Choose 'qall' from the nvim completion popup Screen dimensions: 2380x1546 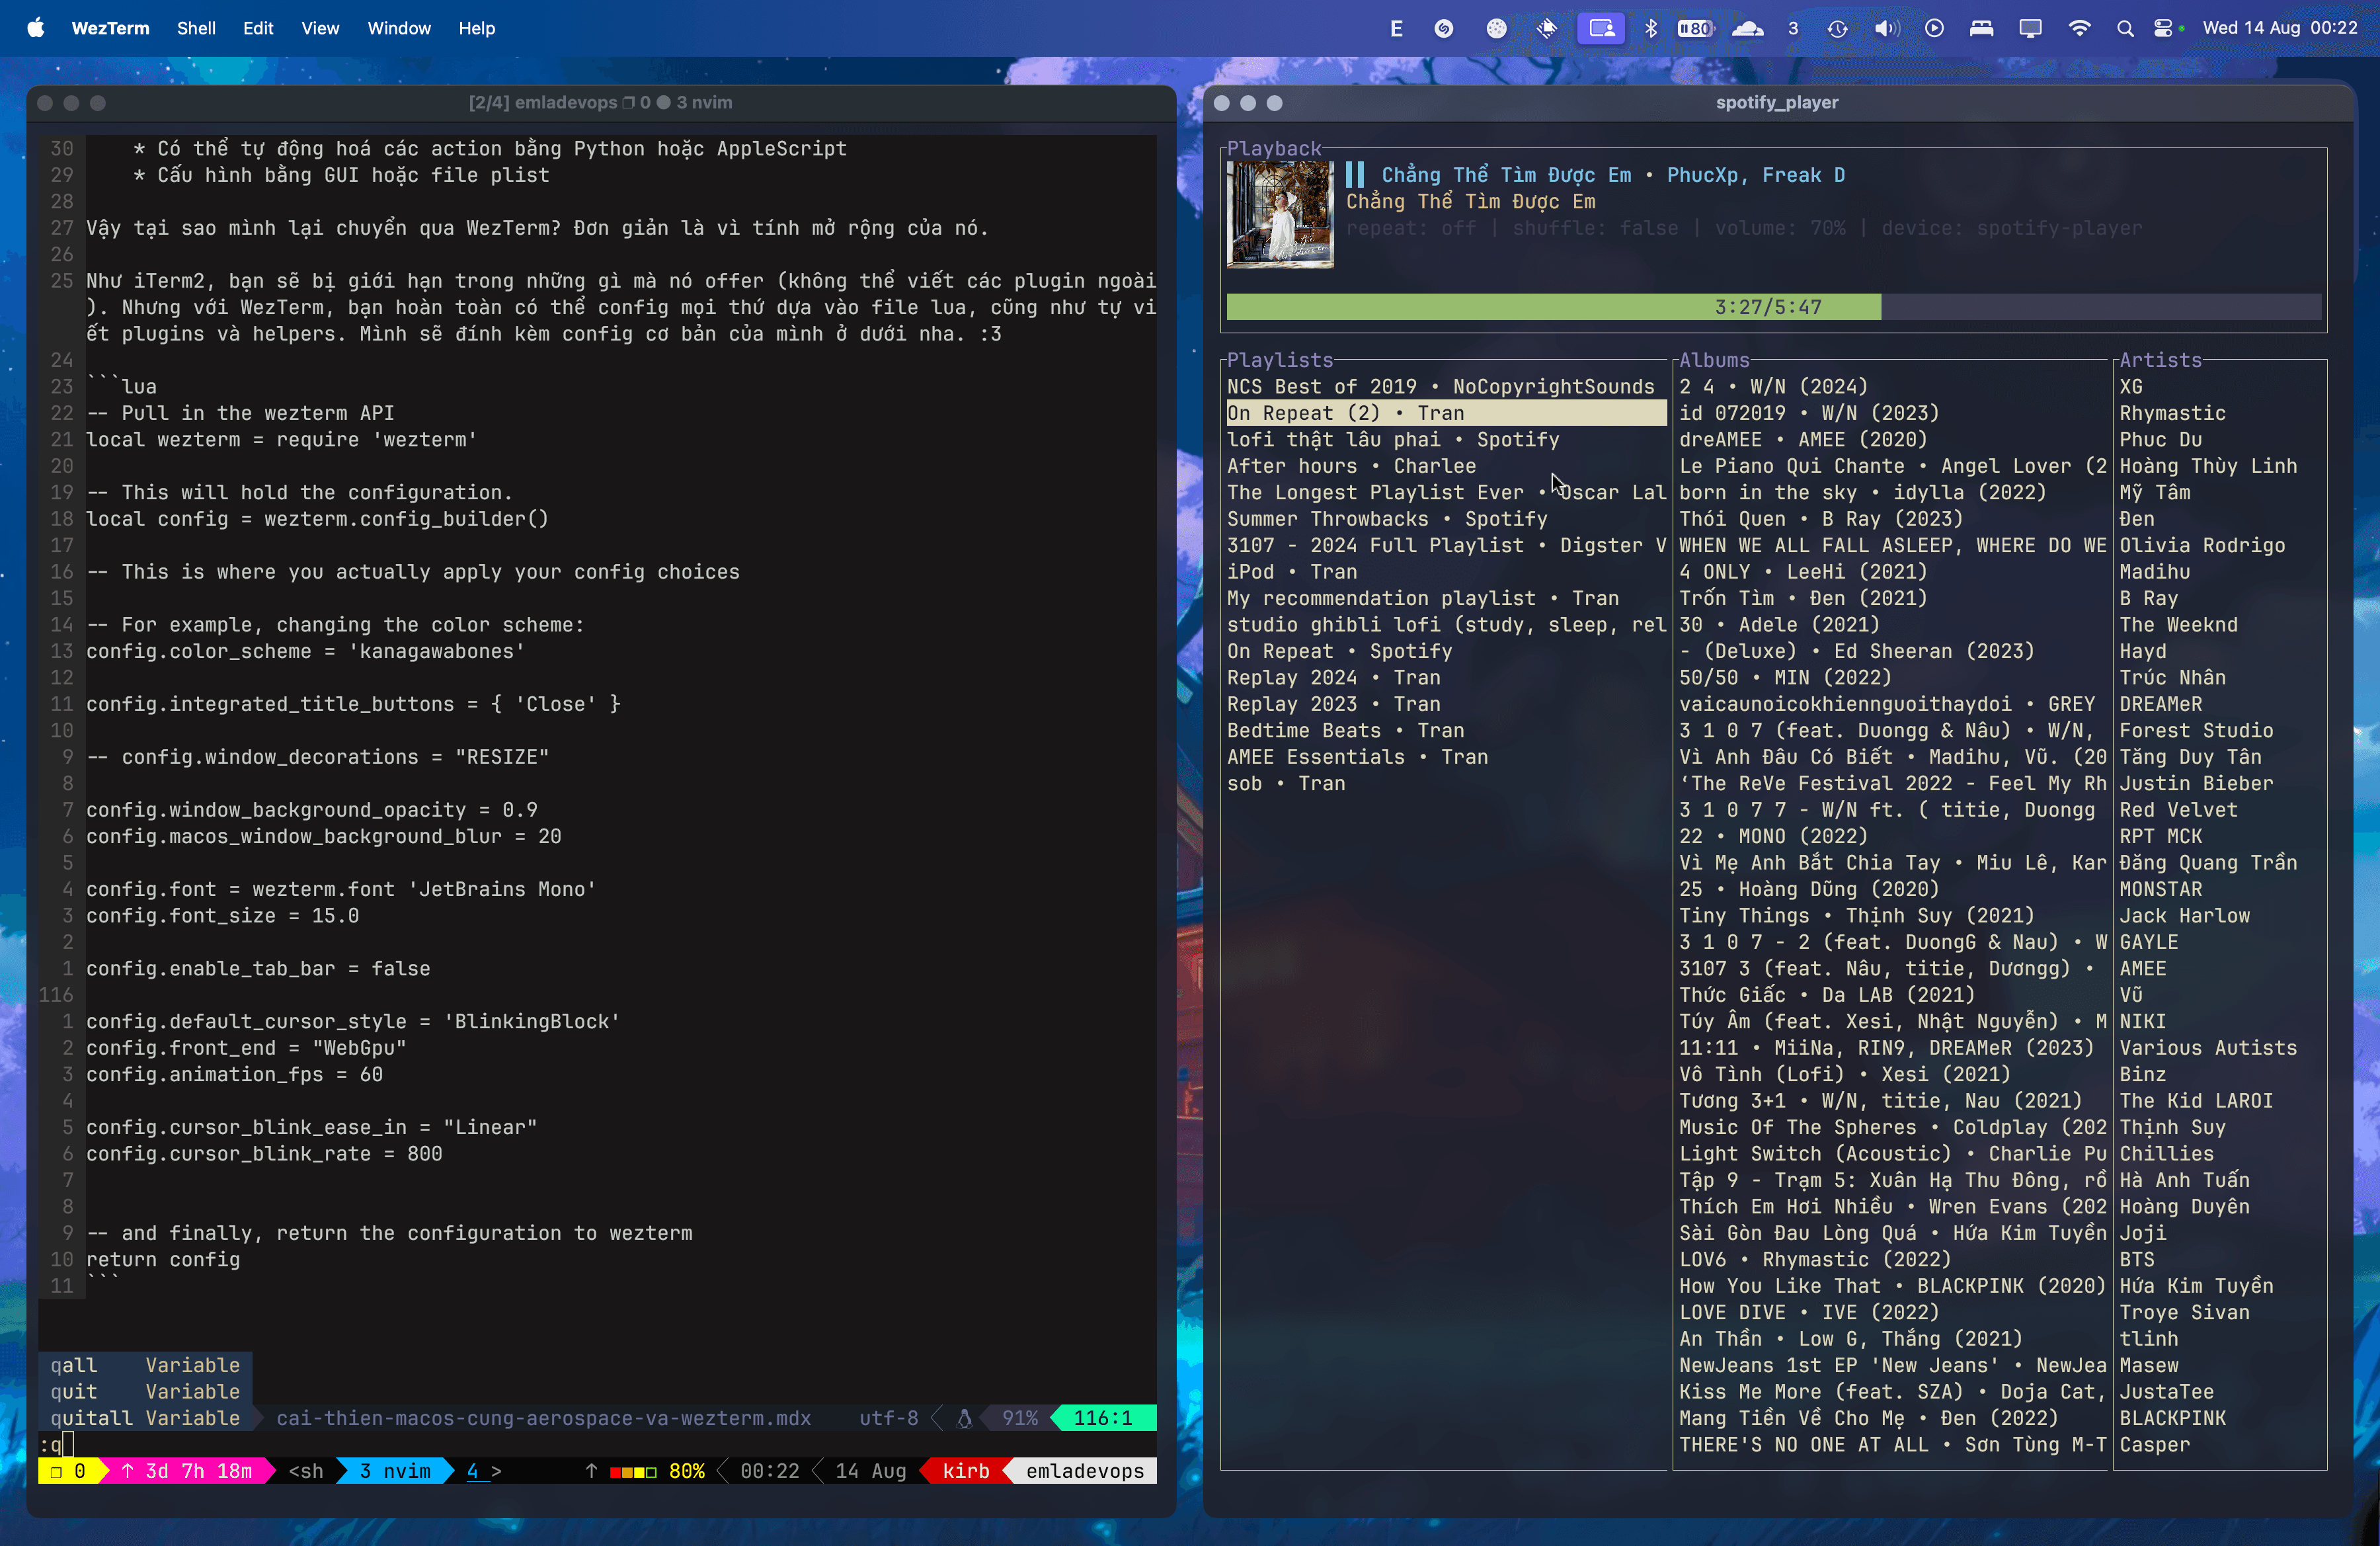(x=146, y=1365)
